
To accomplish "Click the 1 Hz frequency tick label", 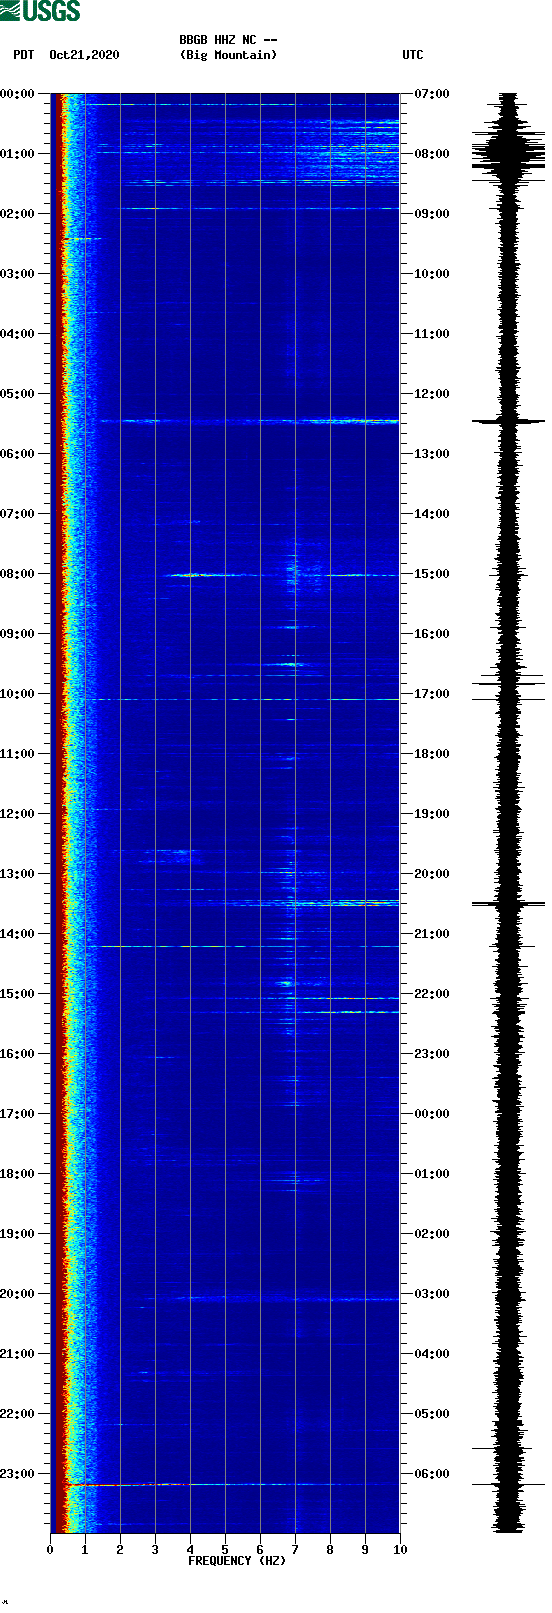I will pyautogui.click(x=85, y=1550).
